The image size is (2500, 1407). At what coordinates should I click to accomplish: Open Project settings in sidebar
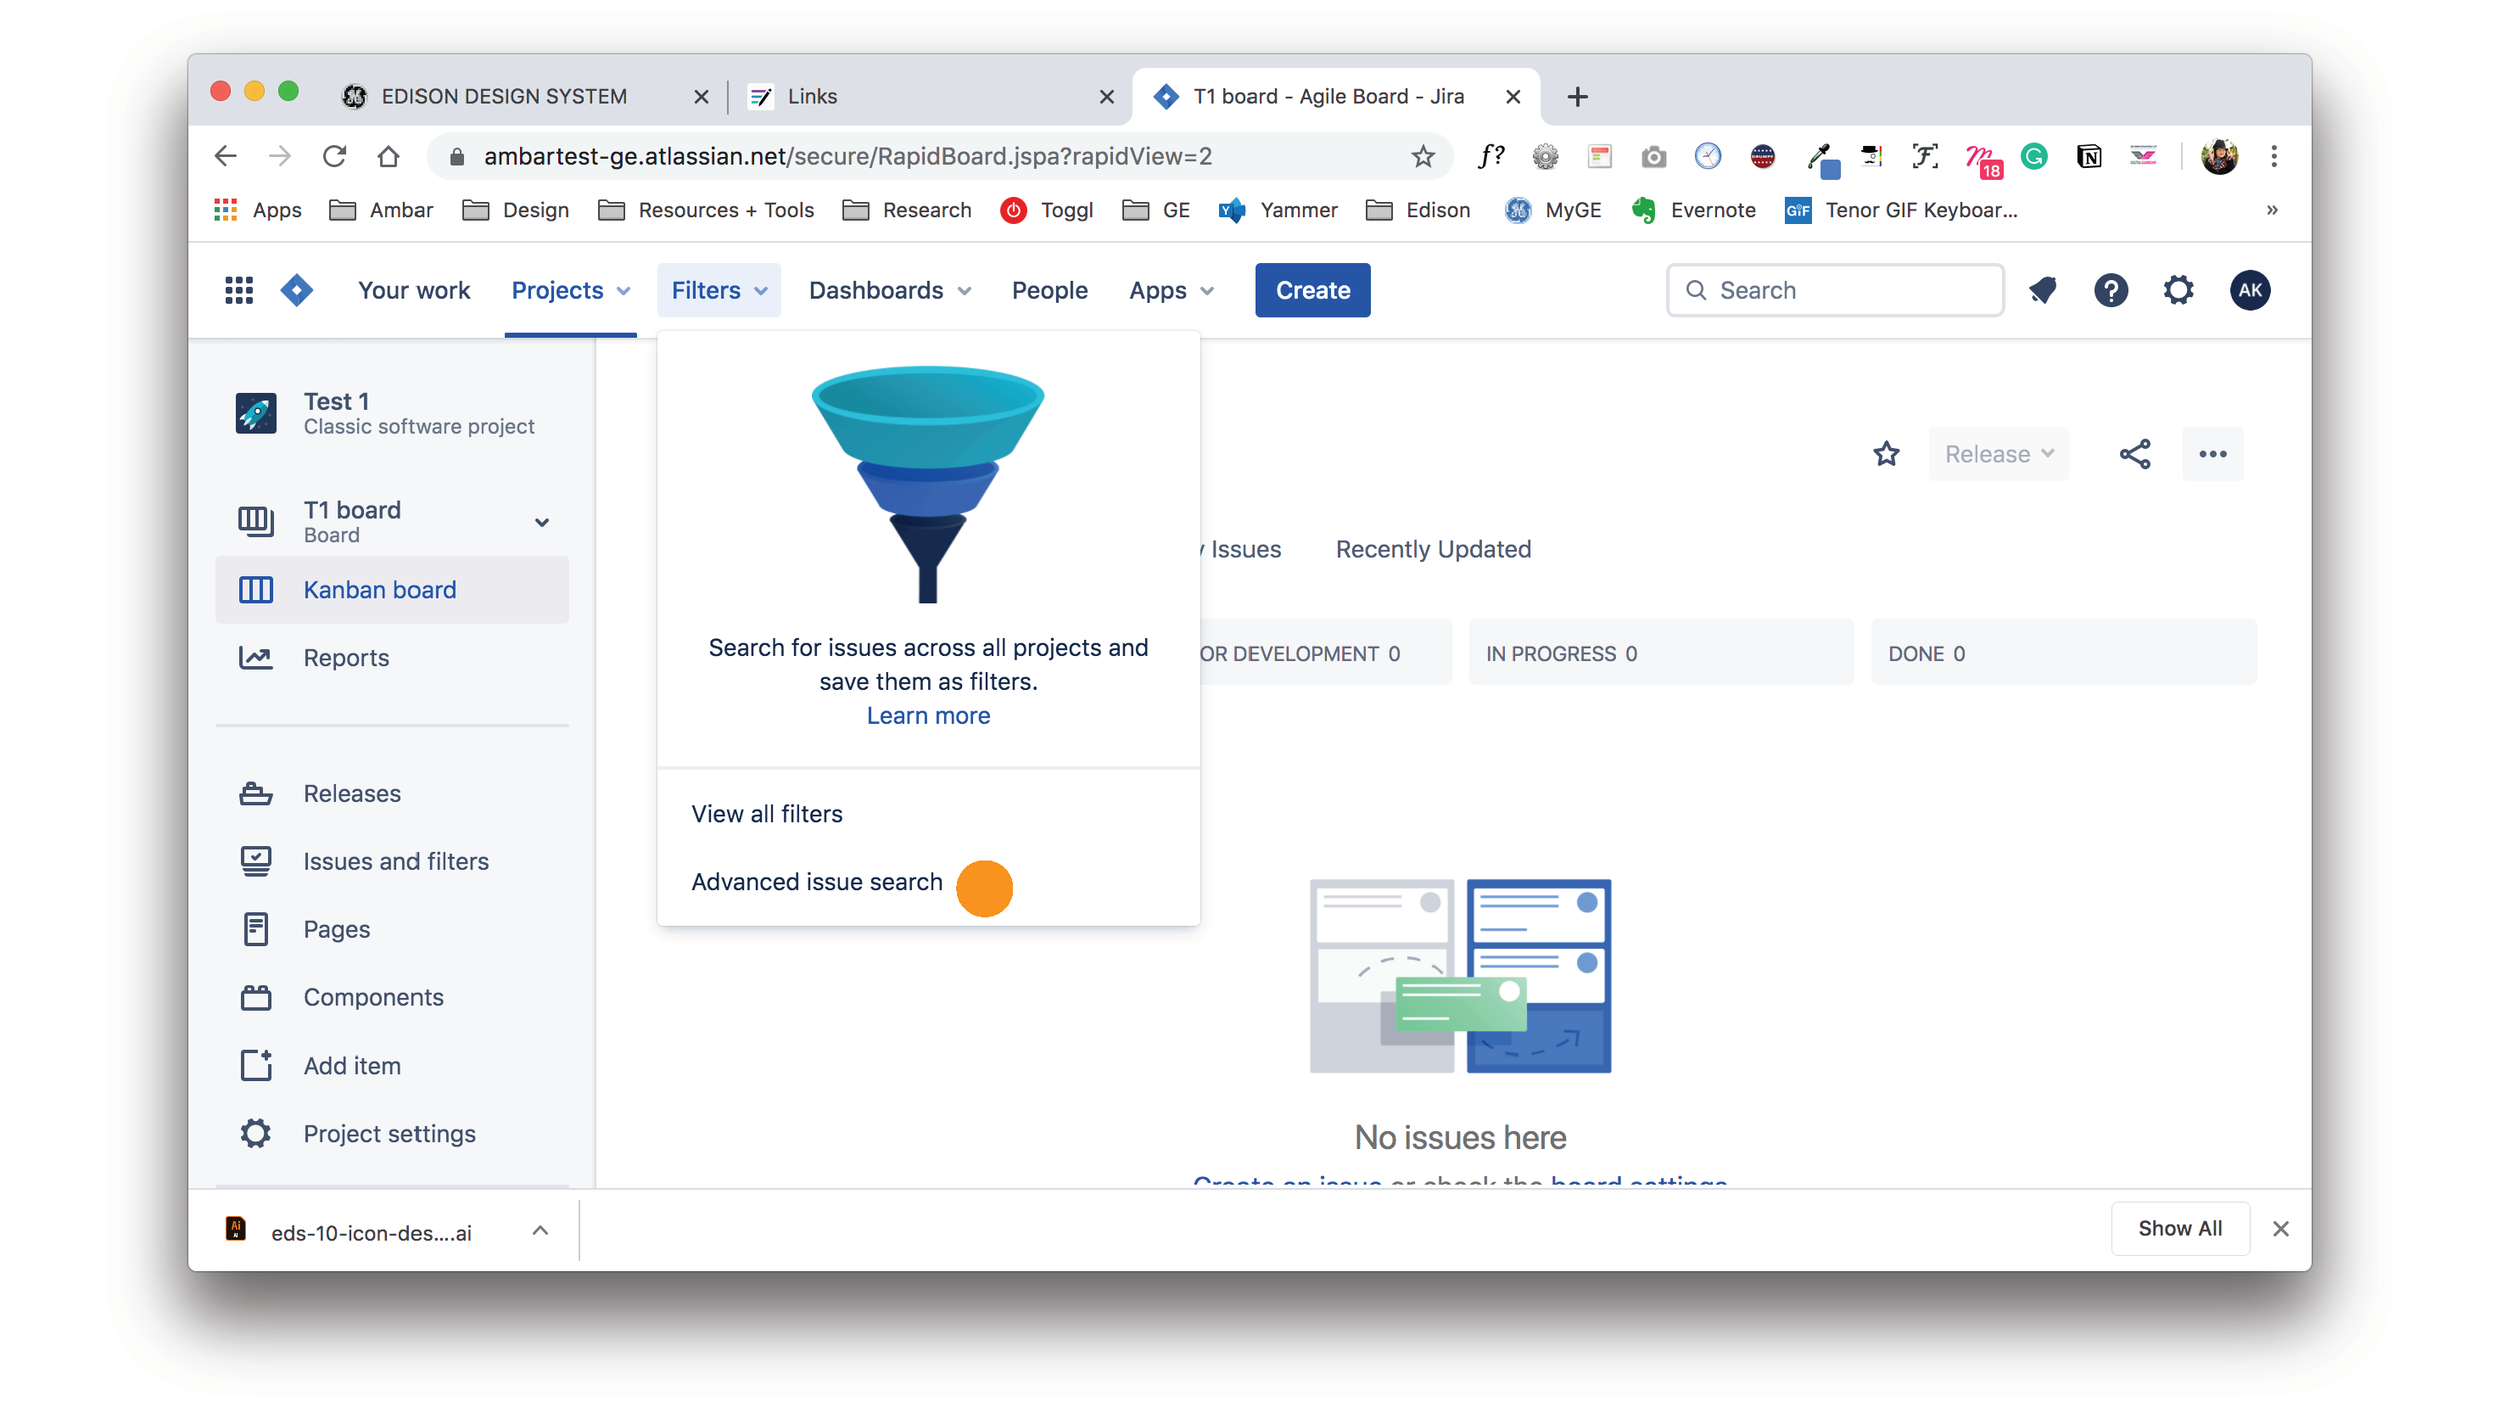pos(392,1134)
